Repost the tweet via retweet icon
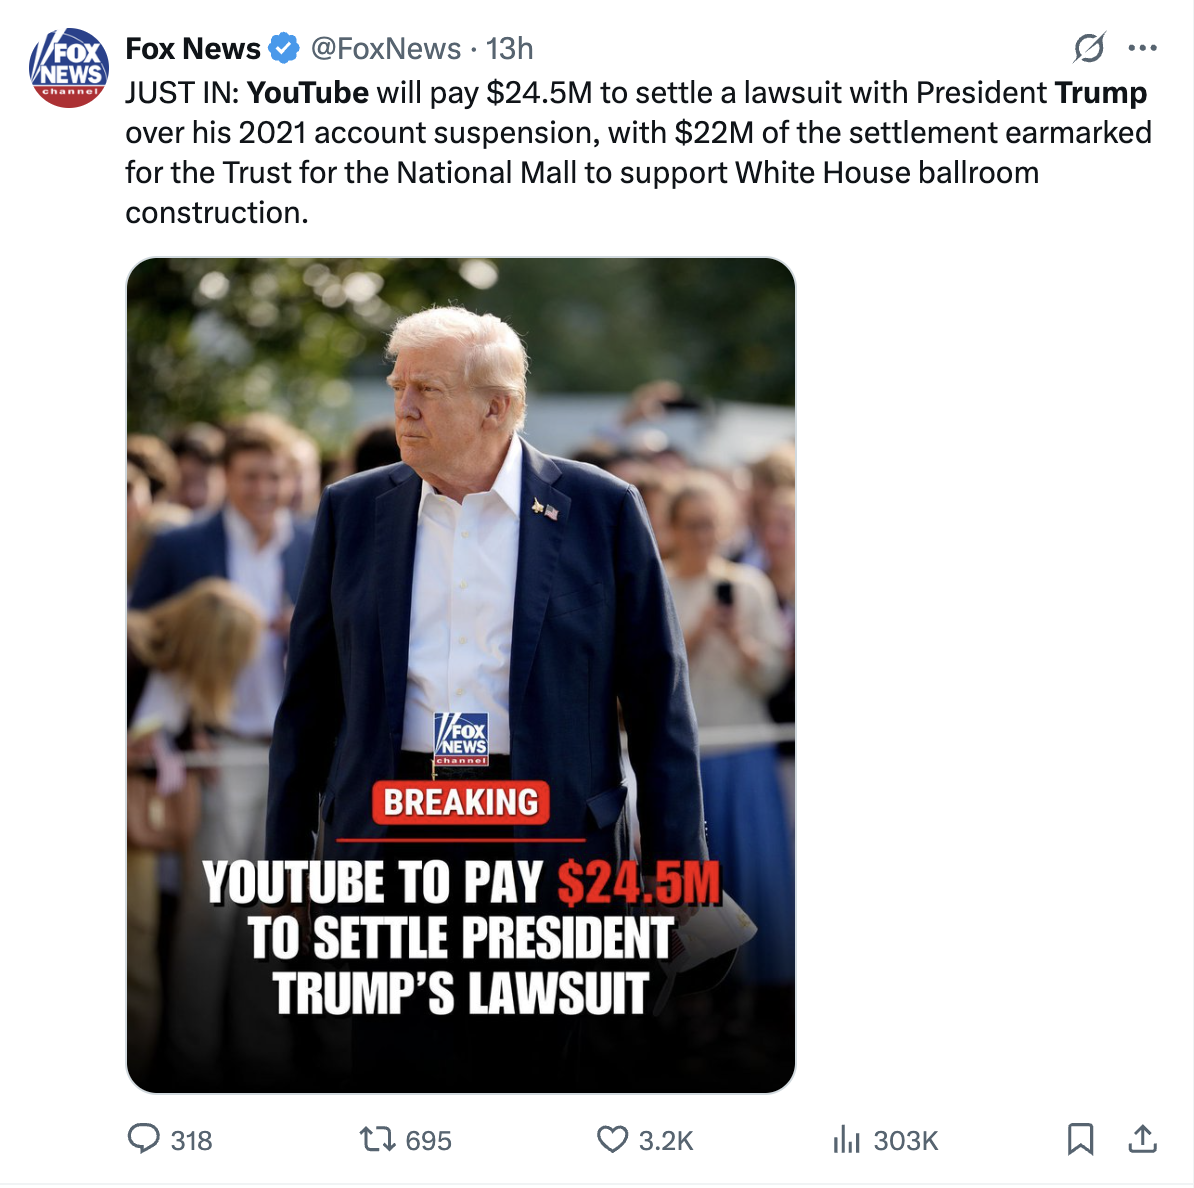This screenshot has width=1194, height=1188. pyautogui.click(x=377, y=1139)
